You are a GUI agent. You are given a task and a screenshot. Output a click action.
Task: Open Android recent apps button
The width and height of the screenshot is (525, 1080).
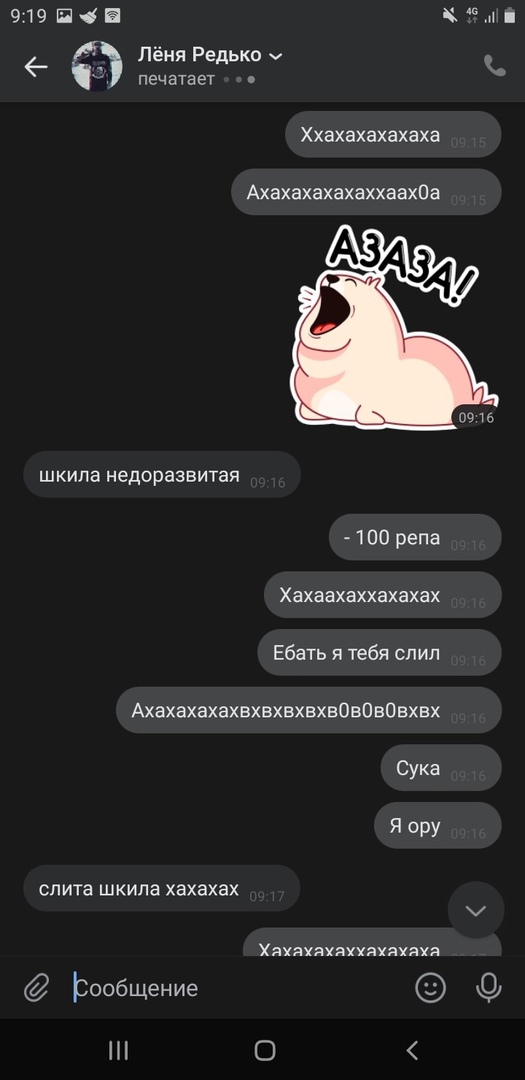[119, 1050]
